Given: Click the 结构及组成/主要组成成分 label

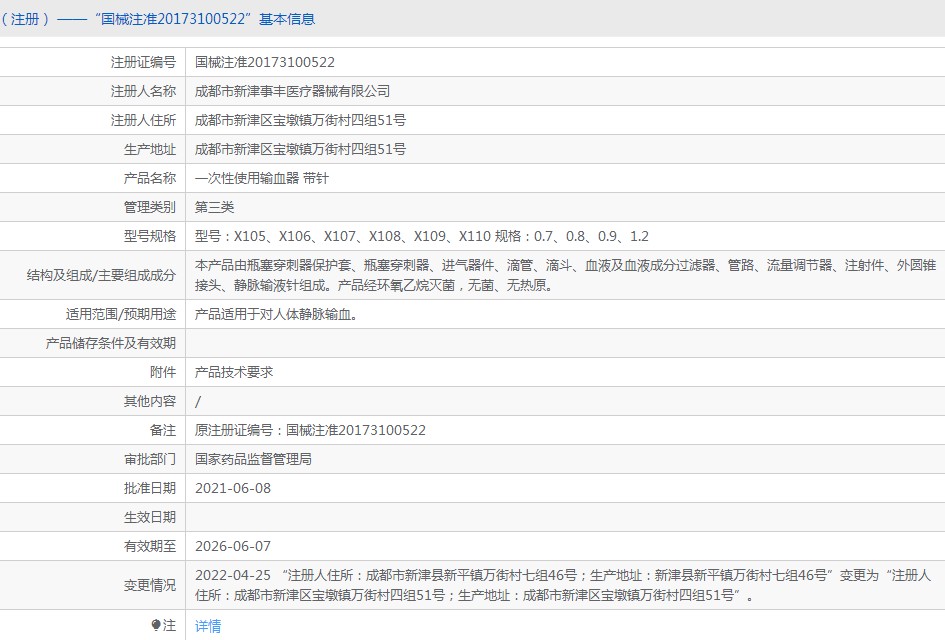Looking at the screenshot, I should (x=101, y=275).
